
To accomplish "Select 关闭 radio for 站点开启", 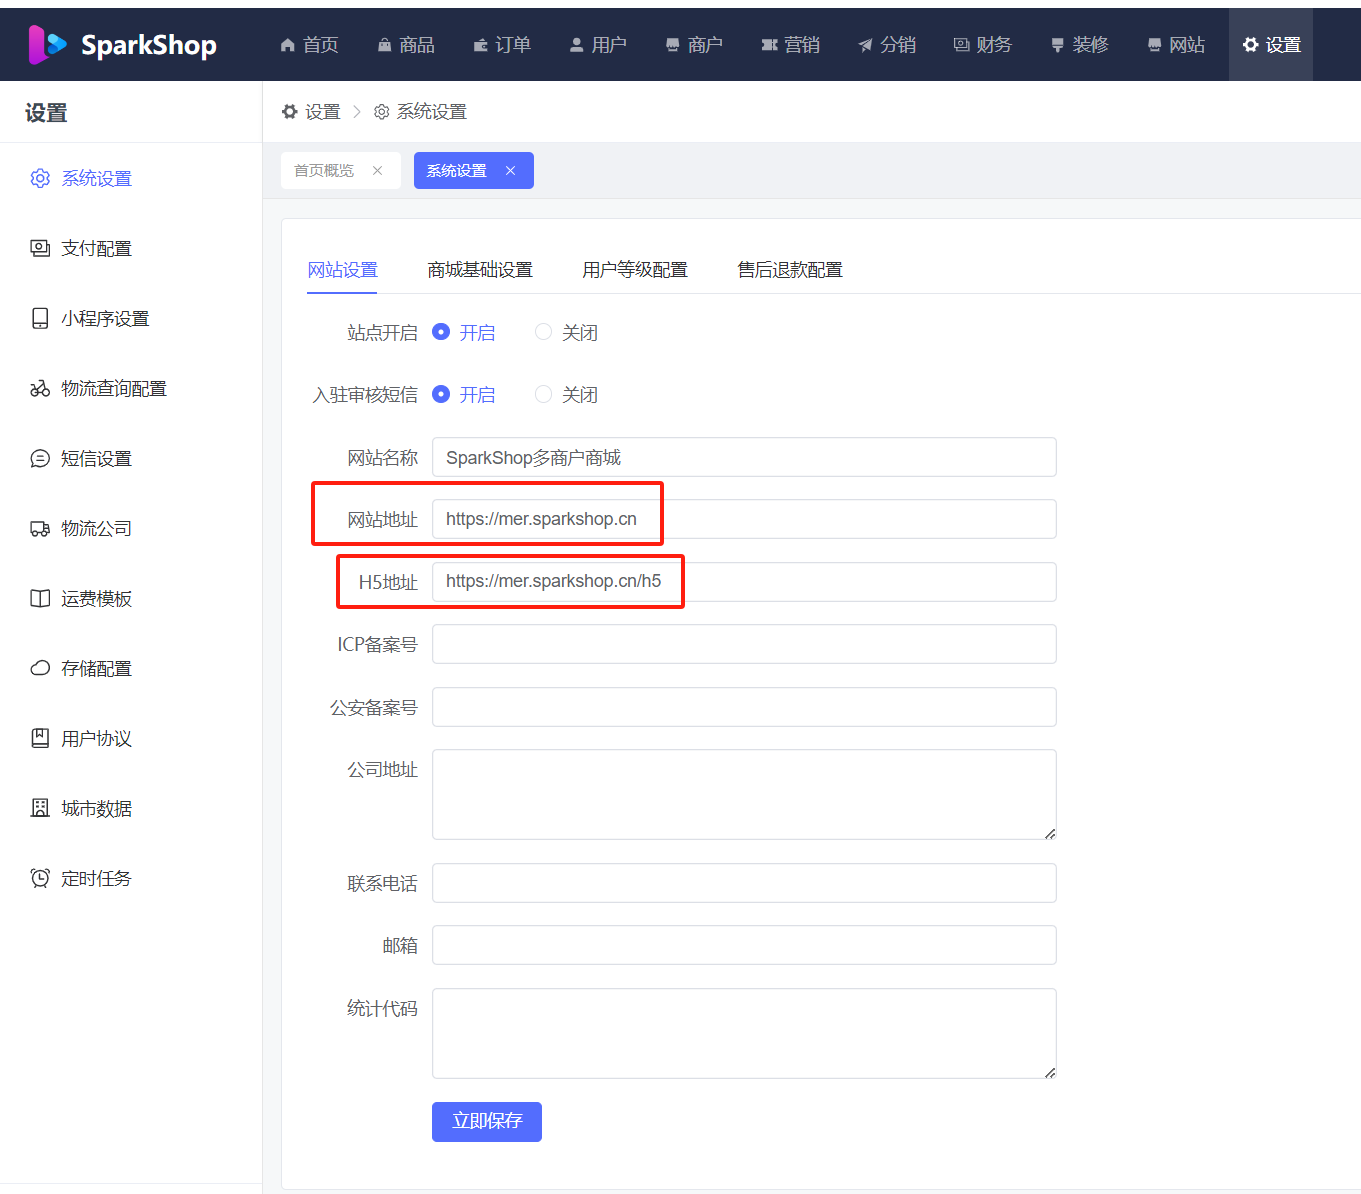I will tap(543, 332).
